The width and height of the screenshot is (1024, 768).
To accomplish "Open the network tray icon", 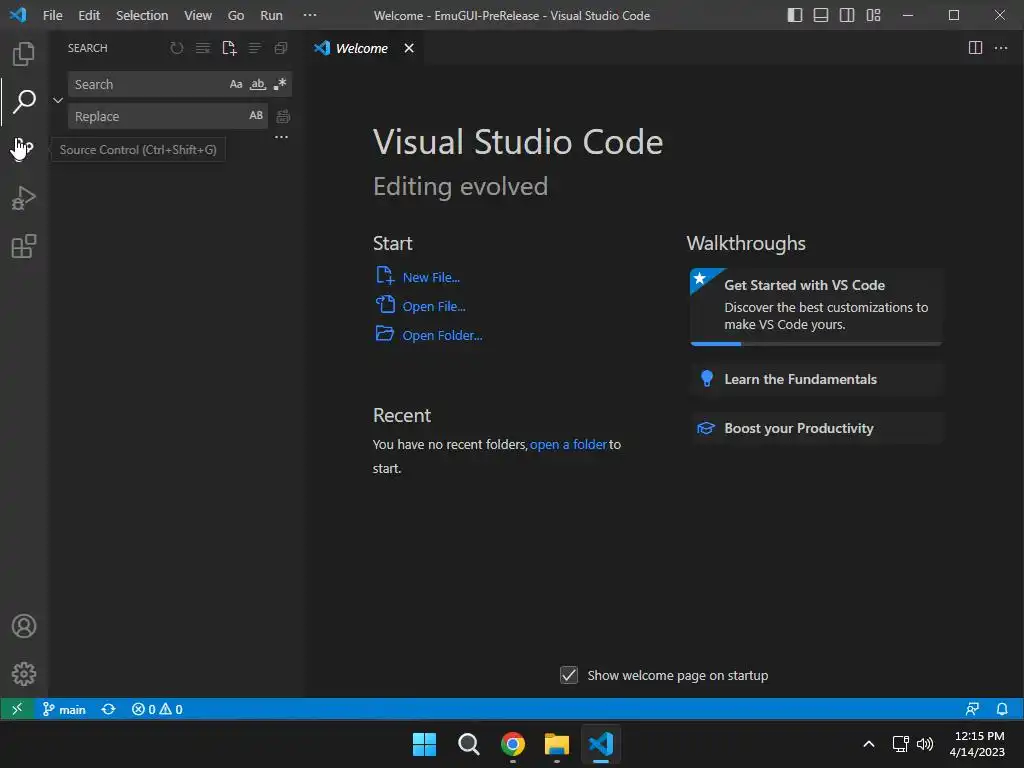I will pyautogui.click(x=901, y=744).
